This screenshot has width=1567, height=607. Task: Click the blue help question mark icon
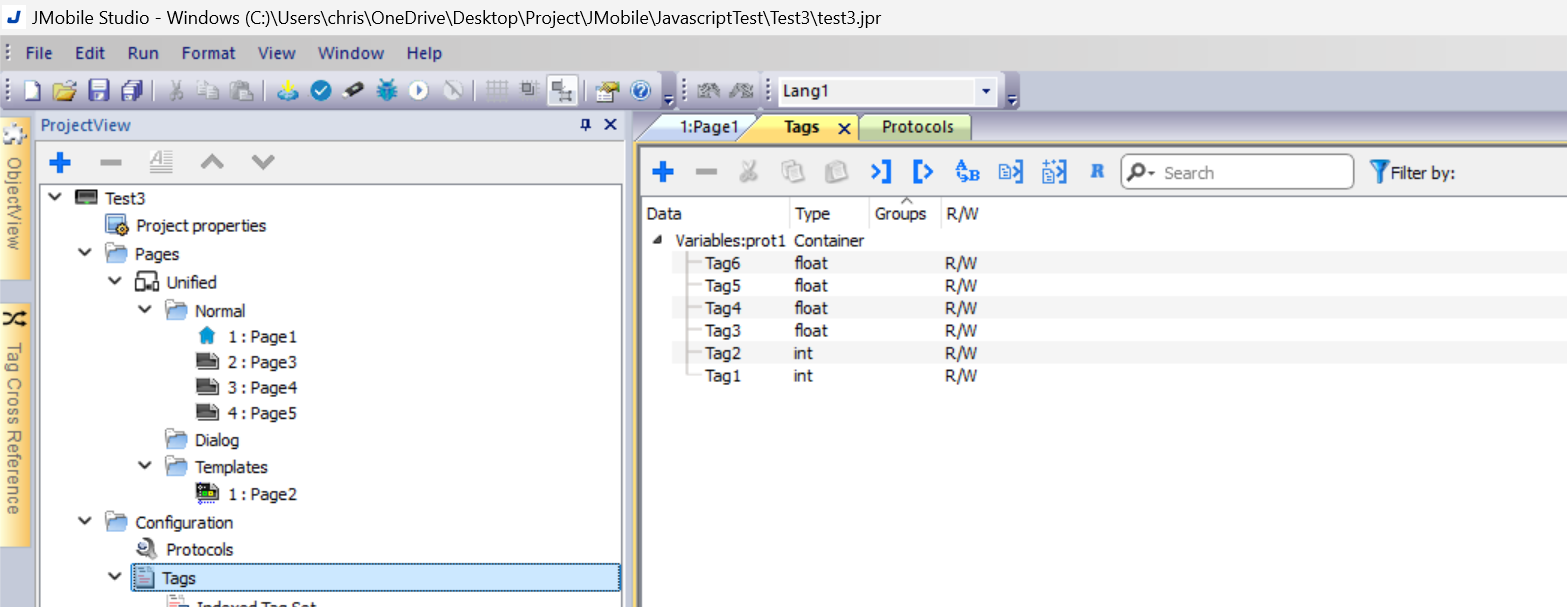tap(641, 91)
